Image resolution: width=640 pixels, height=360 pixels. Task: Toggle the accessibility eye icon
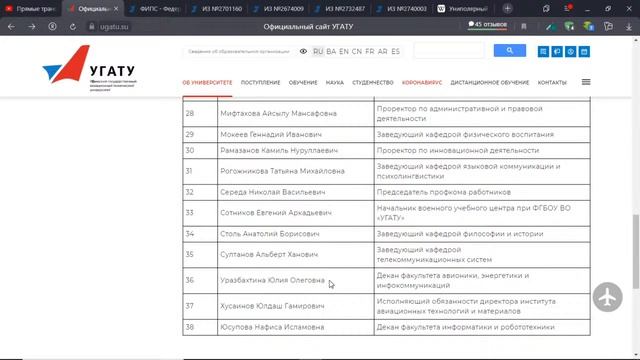point(303,51)
